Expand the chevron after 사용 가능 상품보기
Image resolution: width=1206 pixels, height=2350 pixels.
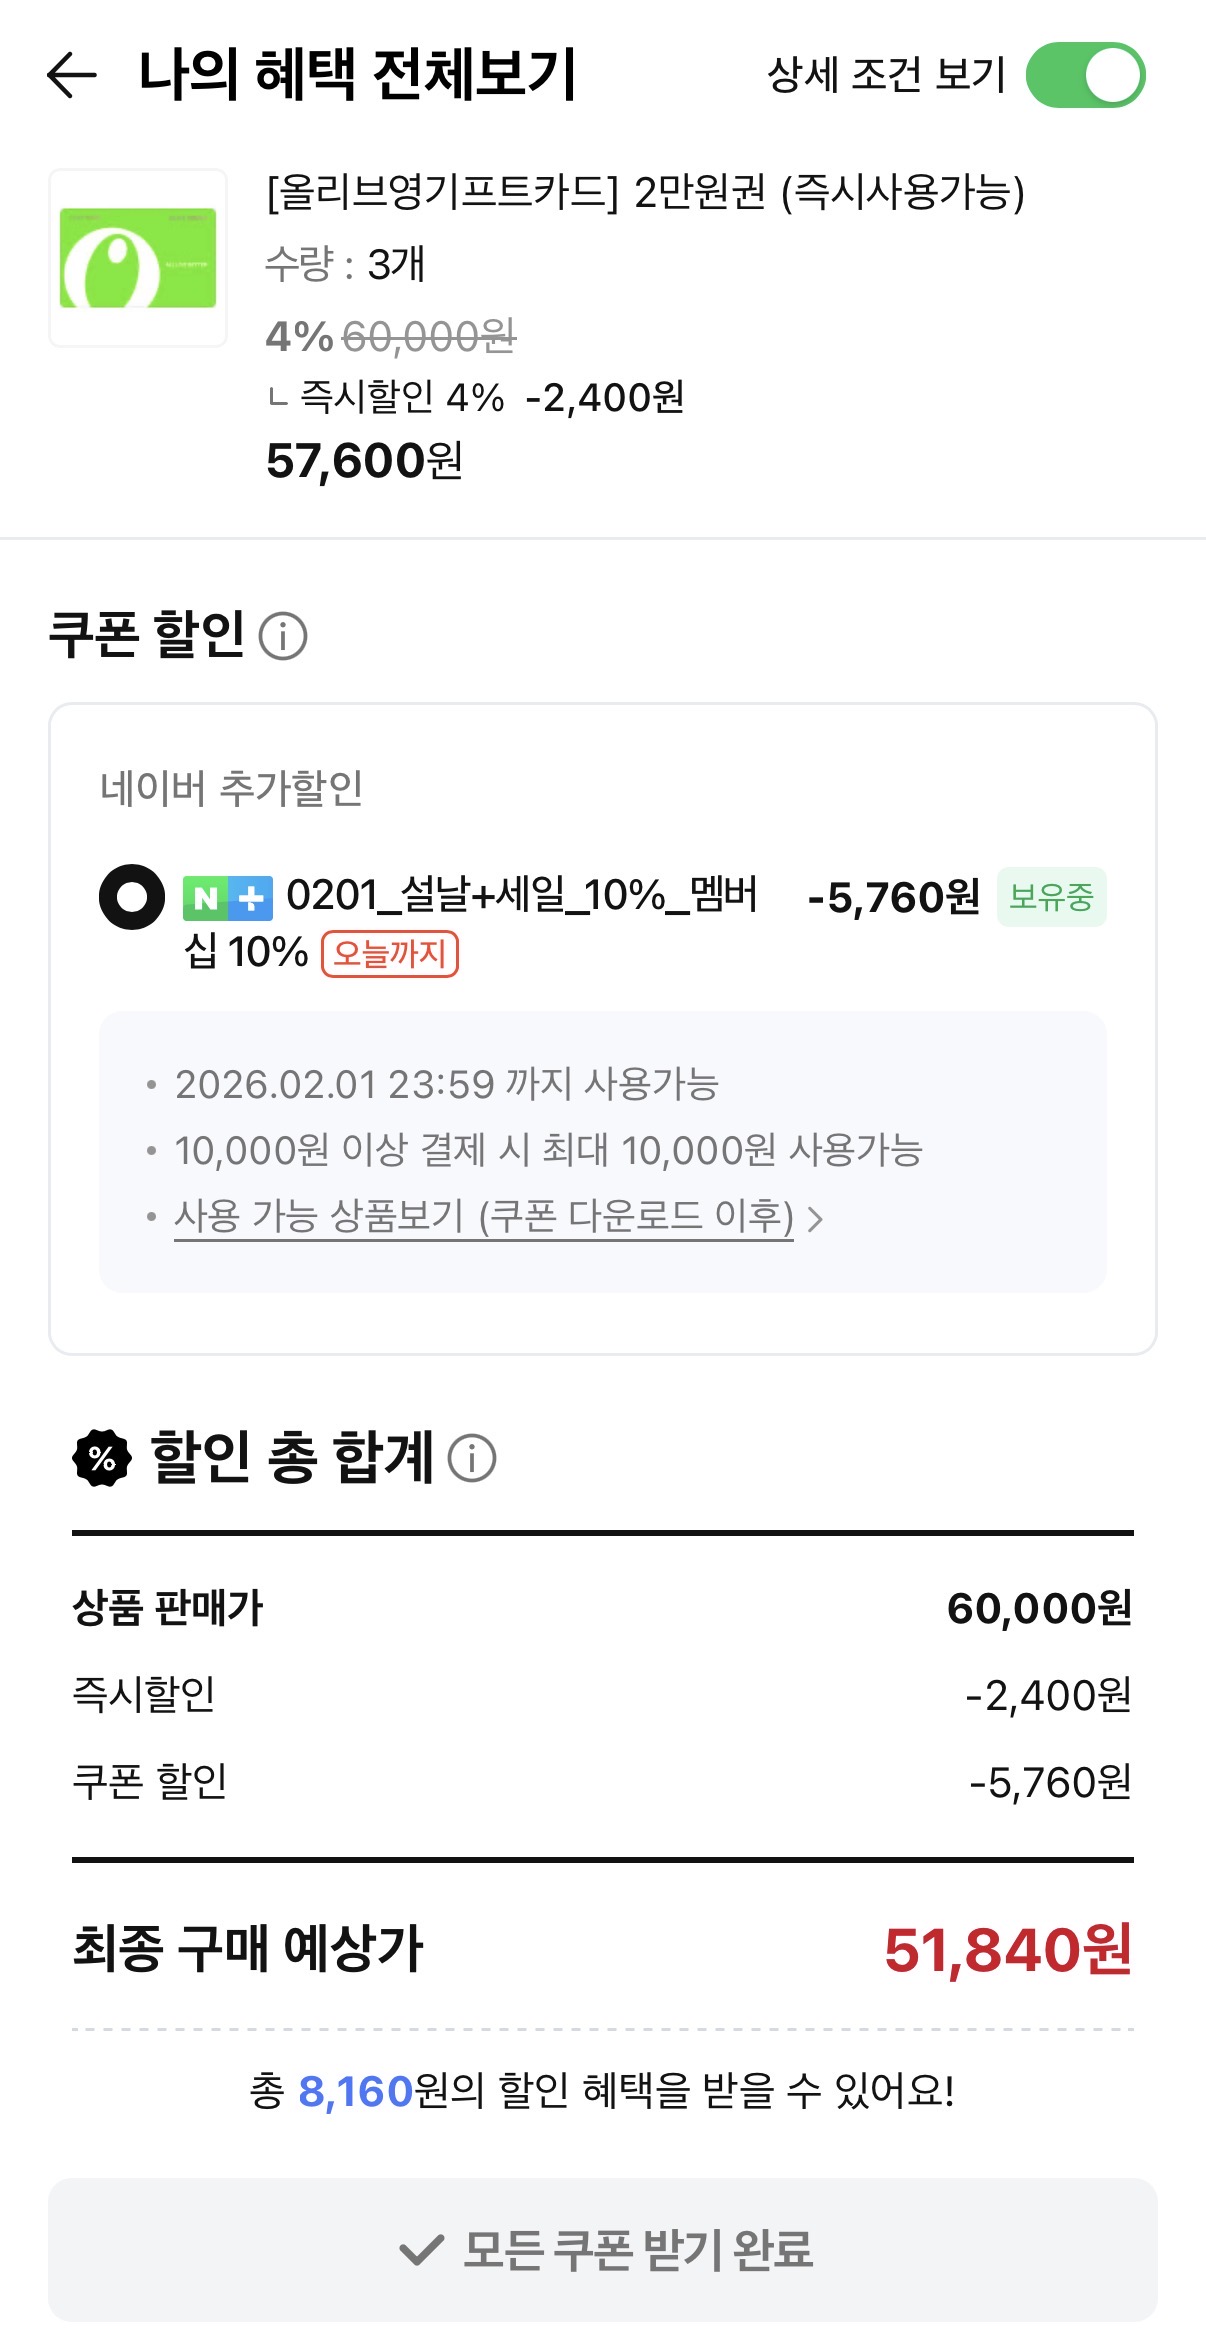click(x=815, y=1219)
